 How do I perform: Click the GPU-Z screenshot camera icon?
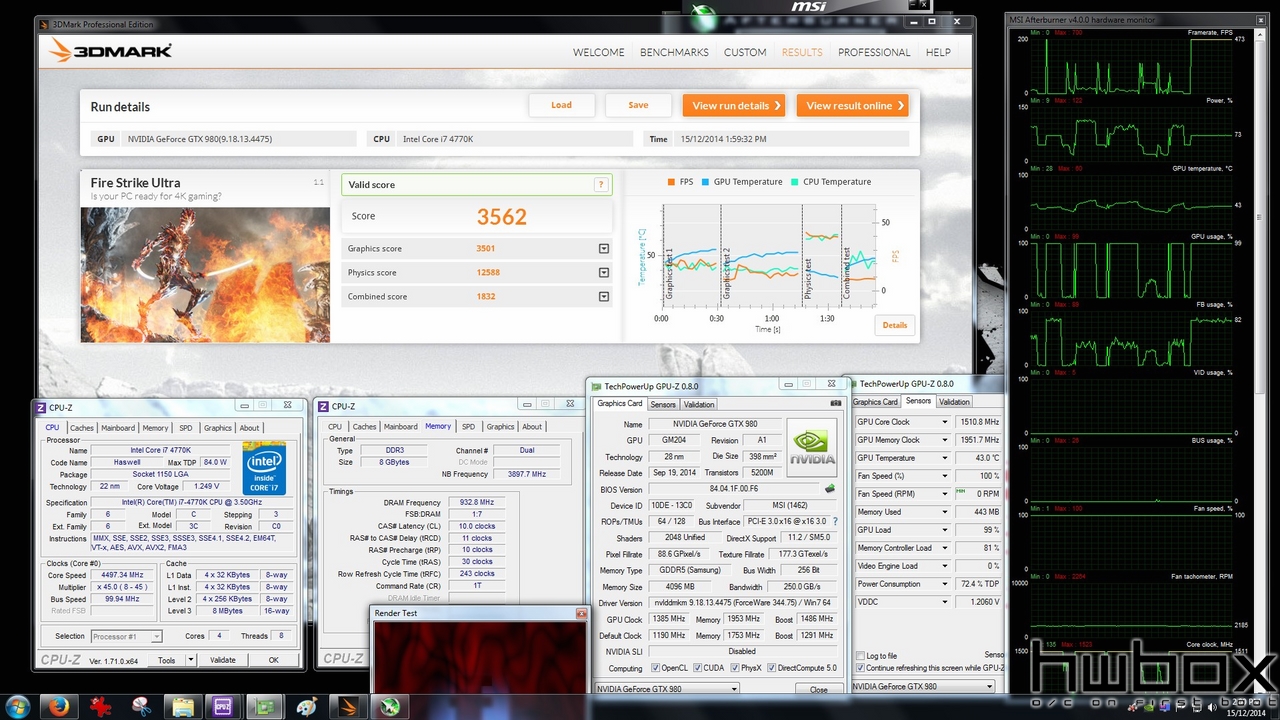tap(836, 404)
